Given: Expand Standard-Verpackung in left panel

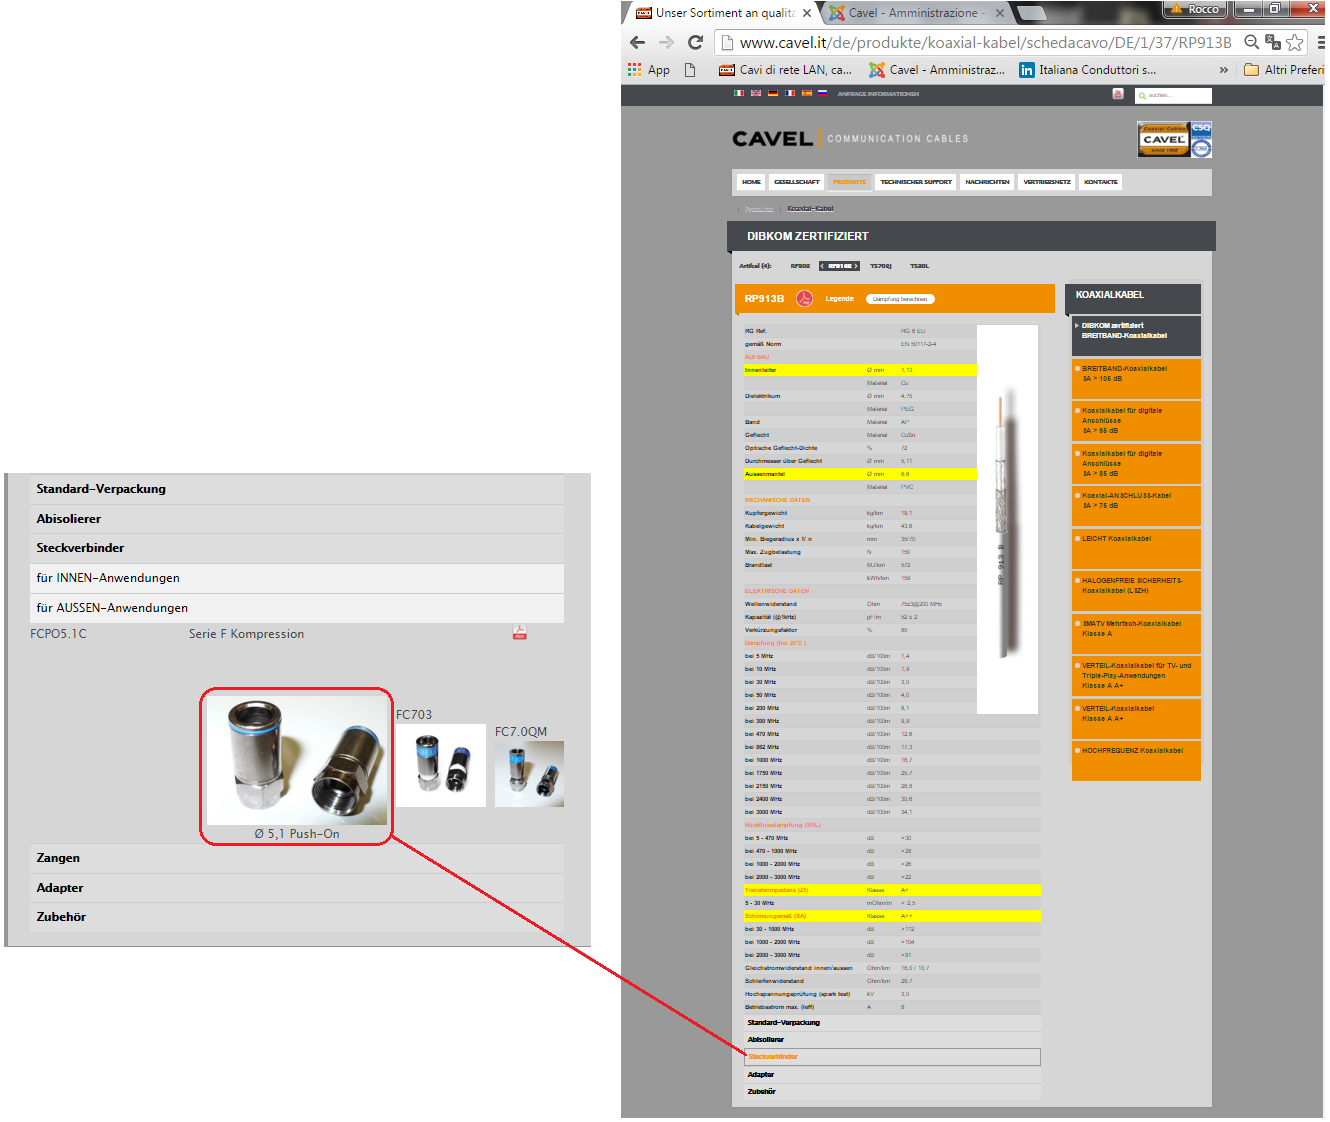Looking at the screenshot, I should point(297,489).
